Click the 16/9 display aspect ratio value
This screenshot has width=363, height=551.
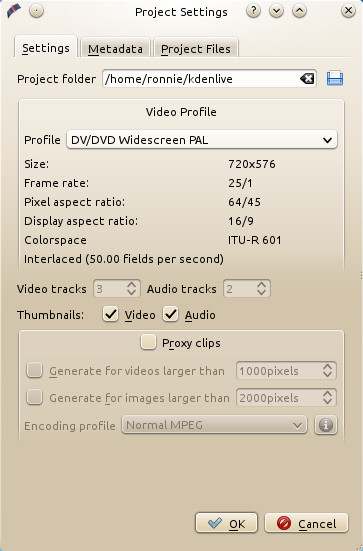click(x=241, y=221)
